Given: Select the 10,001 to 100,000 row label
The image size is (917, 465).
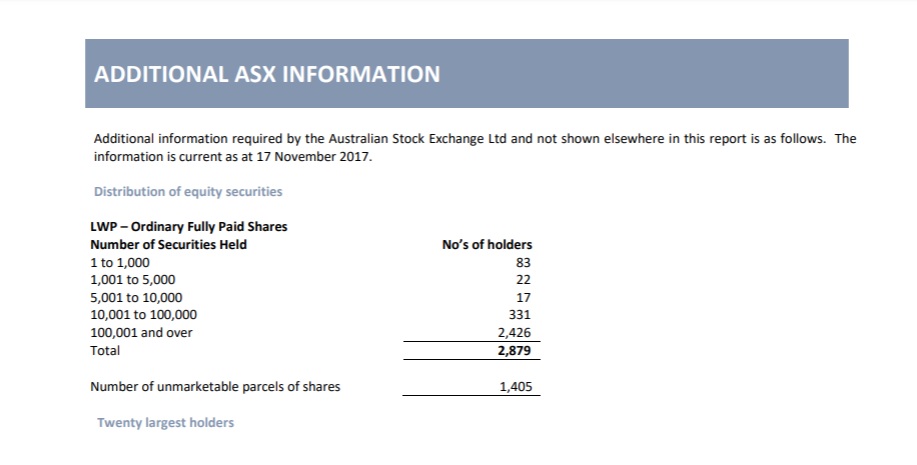Looking at the screenshot, I should (143, 315).
